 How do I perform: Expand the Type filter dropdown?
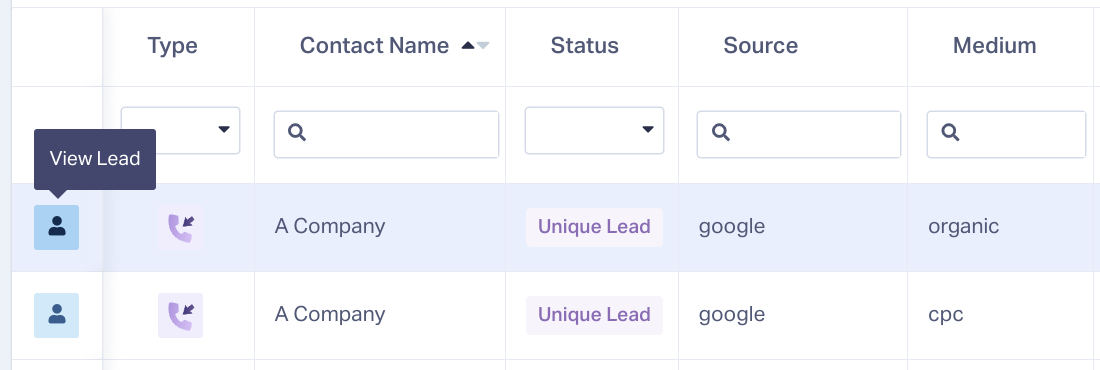tap(180, 130)
